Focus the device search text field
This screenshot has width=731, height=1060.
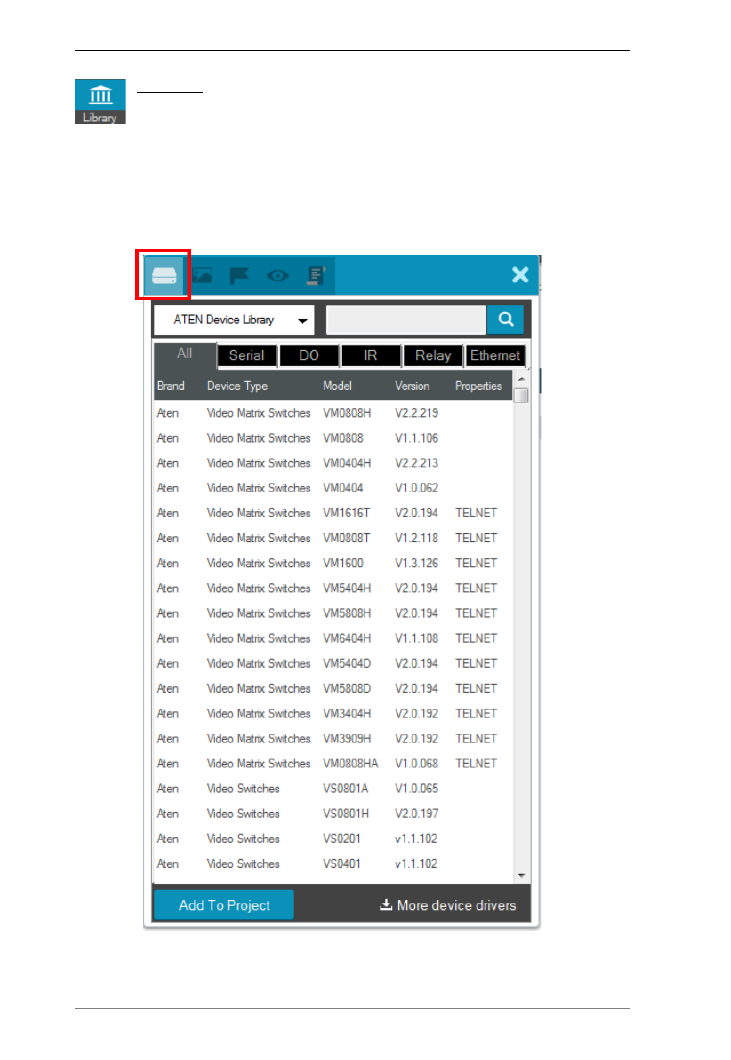tap(406, 320)
